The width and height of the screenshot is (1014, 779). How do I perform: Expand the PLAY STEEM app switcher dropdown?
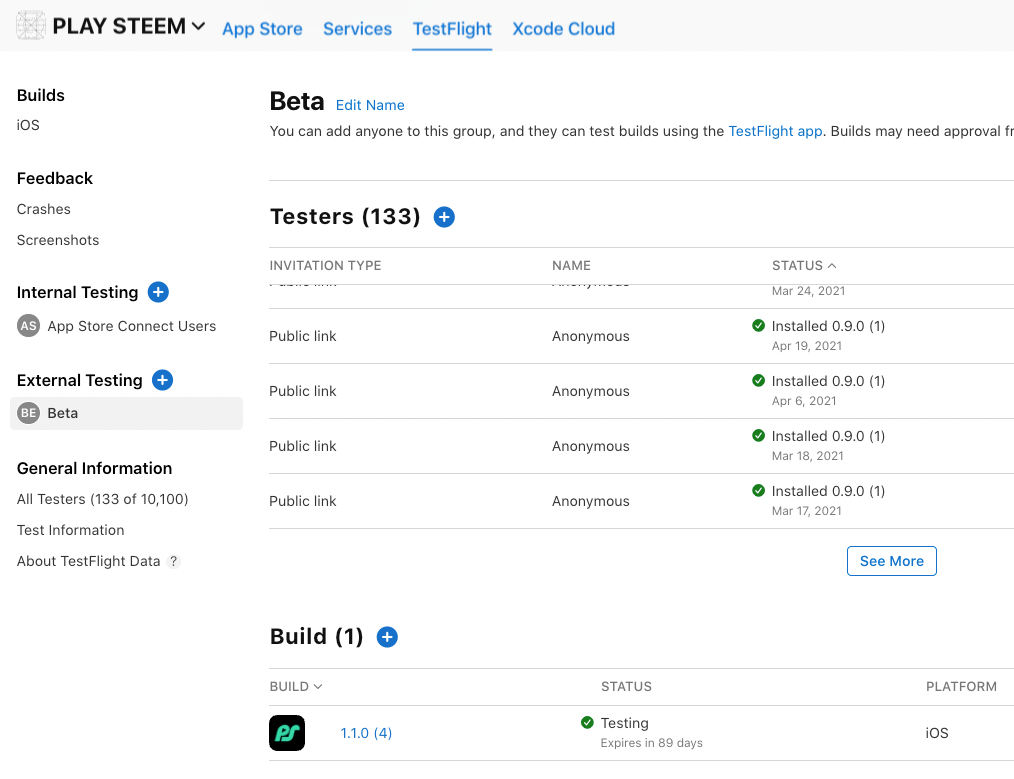199,27
